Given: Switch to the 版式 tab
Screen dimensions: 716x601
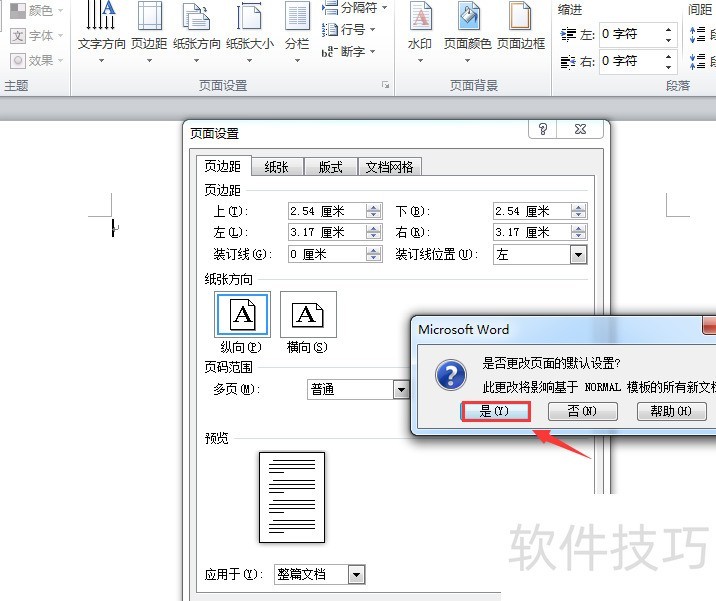Looking at the screenshot, I should pos(331,167).
